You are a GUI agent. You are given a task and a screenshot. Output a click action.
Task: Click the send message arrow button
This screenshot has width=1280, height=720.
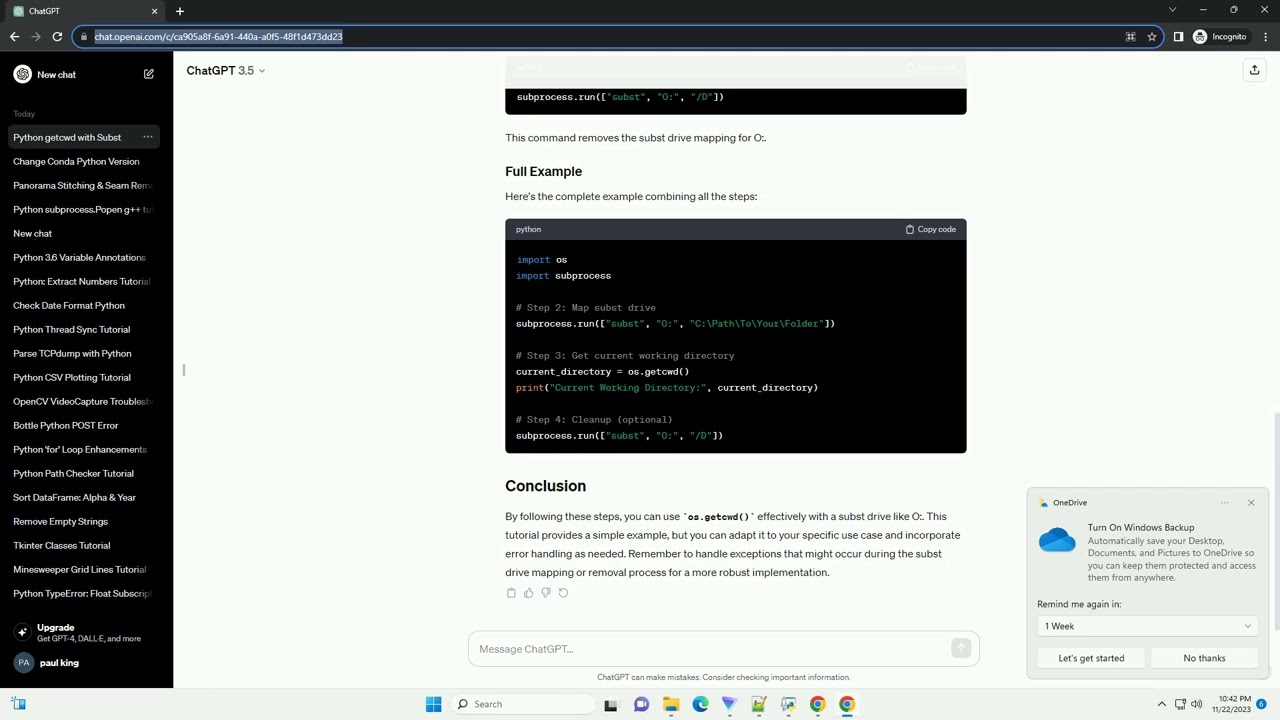(x=961, y=649)
